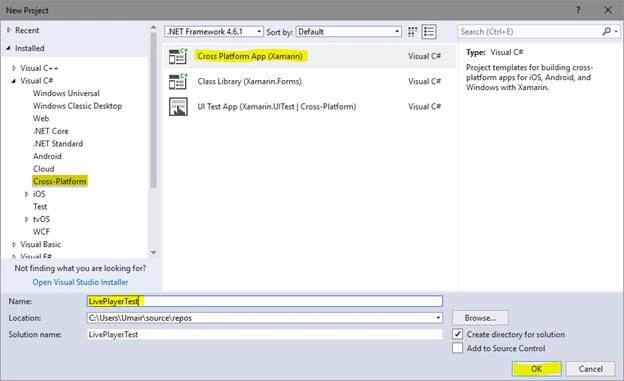The height and width of the screenshot is (381, 624).
Task: Select Windows Universal category
Action: (66, 93)
